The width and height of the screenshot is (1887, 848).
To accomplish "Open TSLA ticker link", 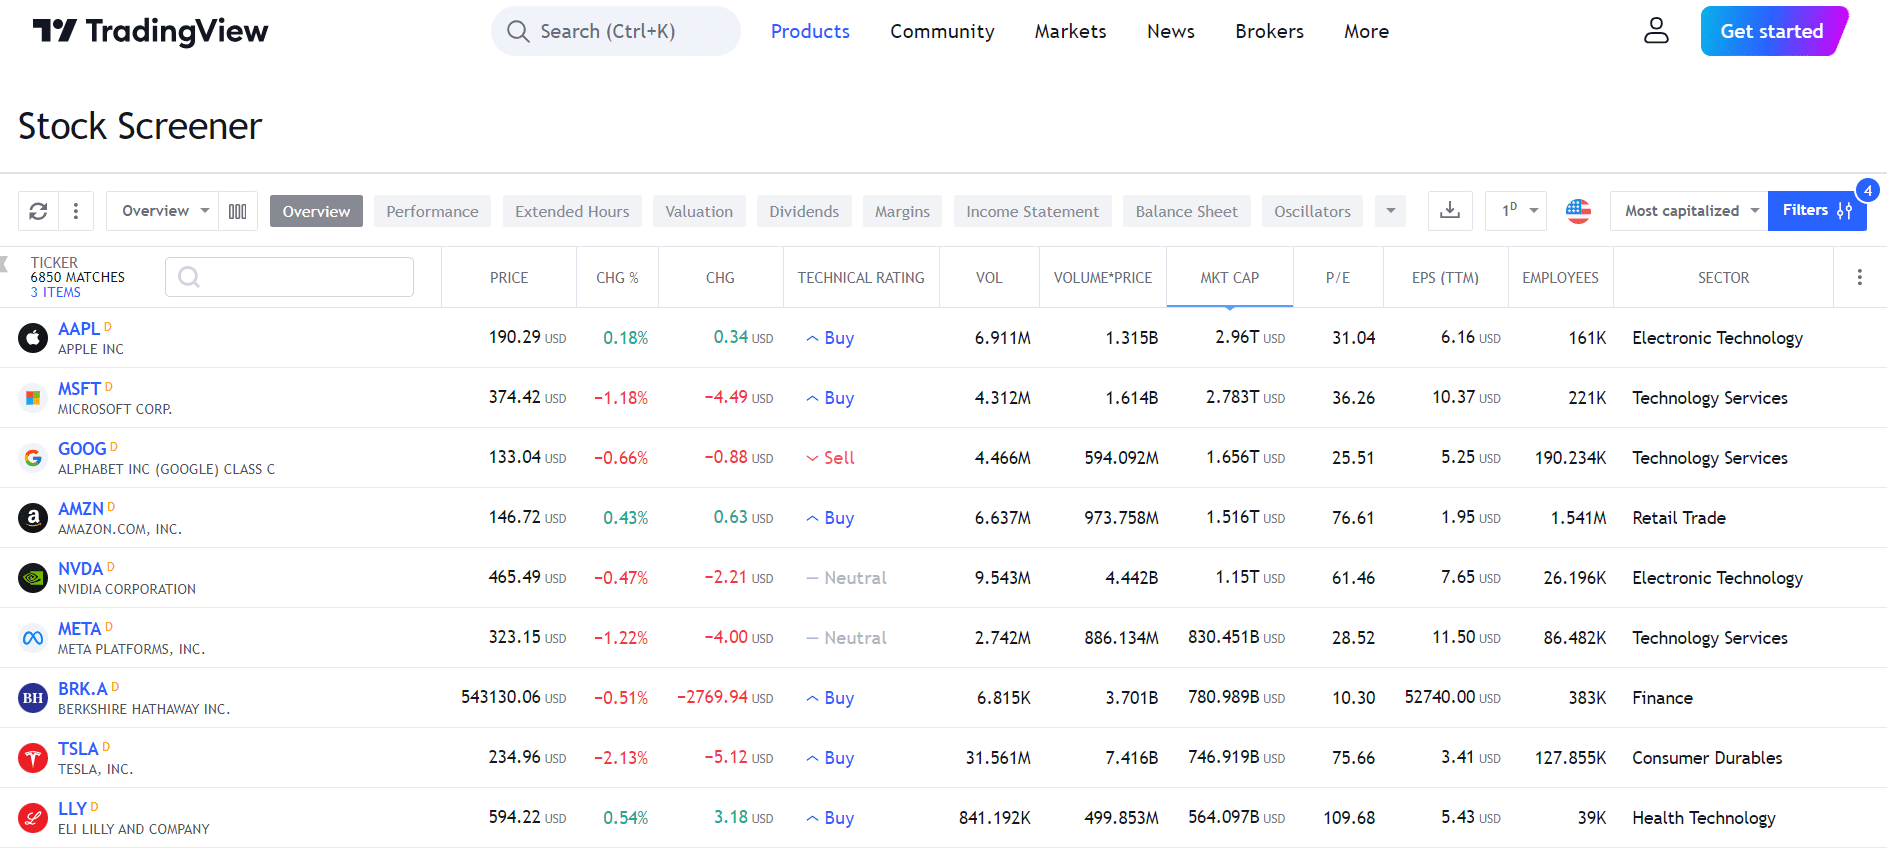I will pyautogui.click(x=78, y=749).
